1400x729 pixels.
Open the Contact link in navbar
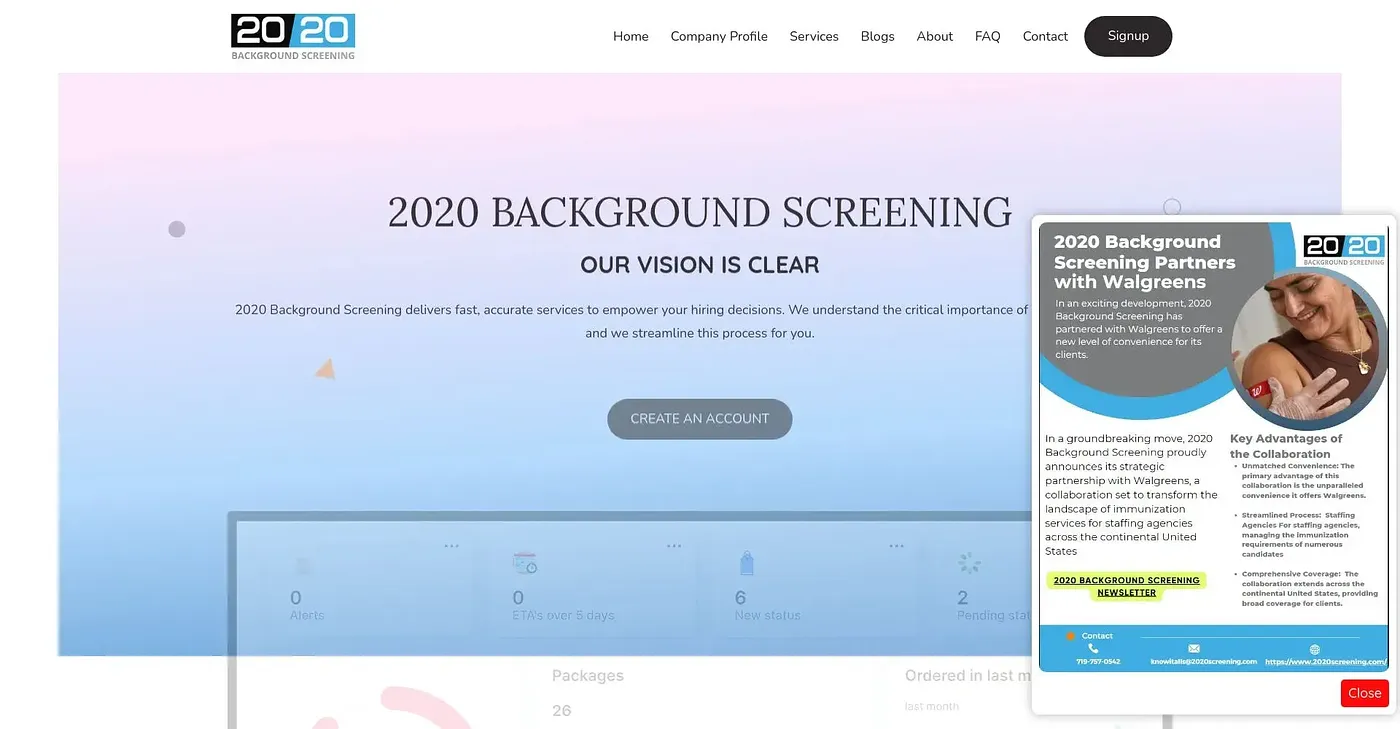pos(1045,36)
